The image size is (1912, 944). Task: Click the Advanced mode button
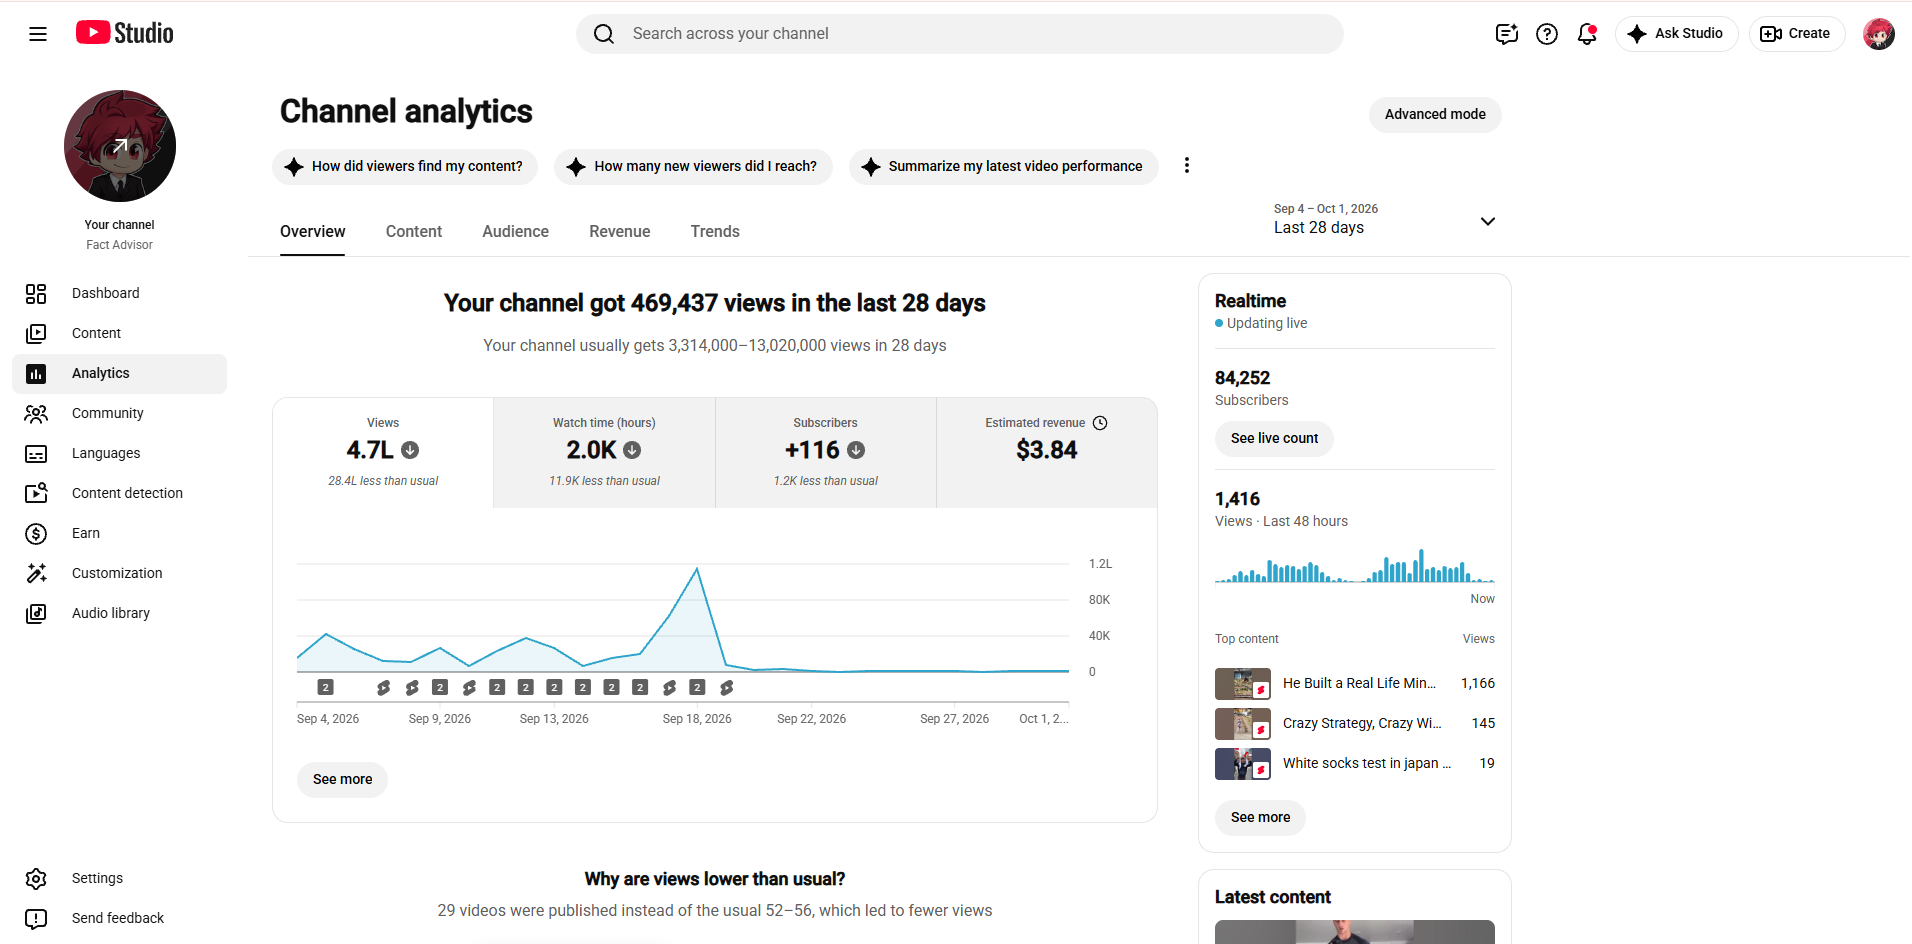tap(1435, 114)
